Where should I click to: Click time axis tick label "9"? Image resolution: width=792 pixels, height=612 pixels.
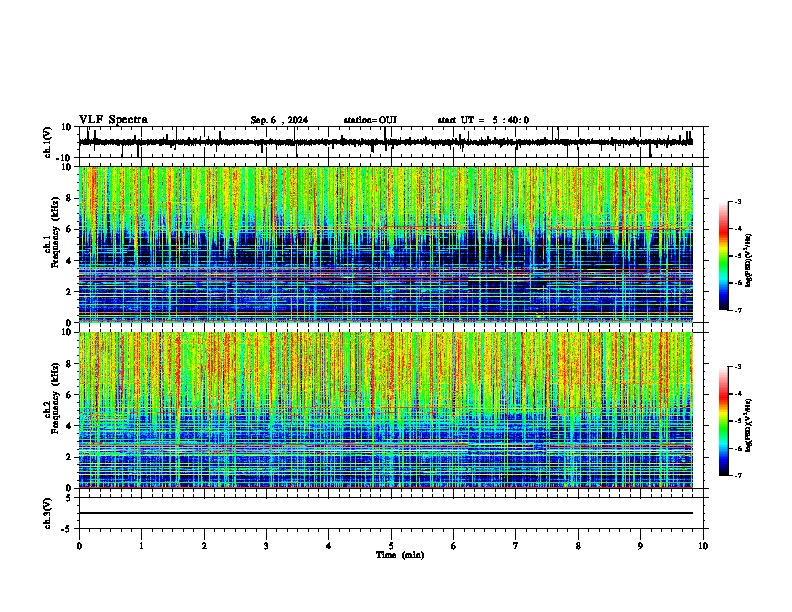[x=640, y=546]
